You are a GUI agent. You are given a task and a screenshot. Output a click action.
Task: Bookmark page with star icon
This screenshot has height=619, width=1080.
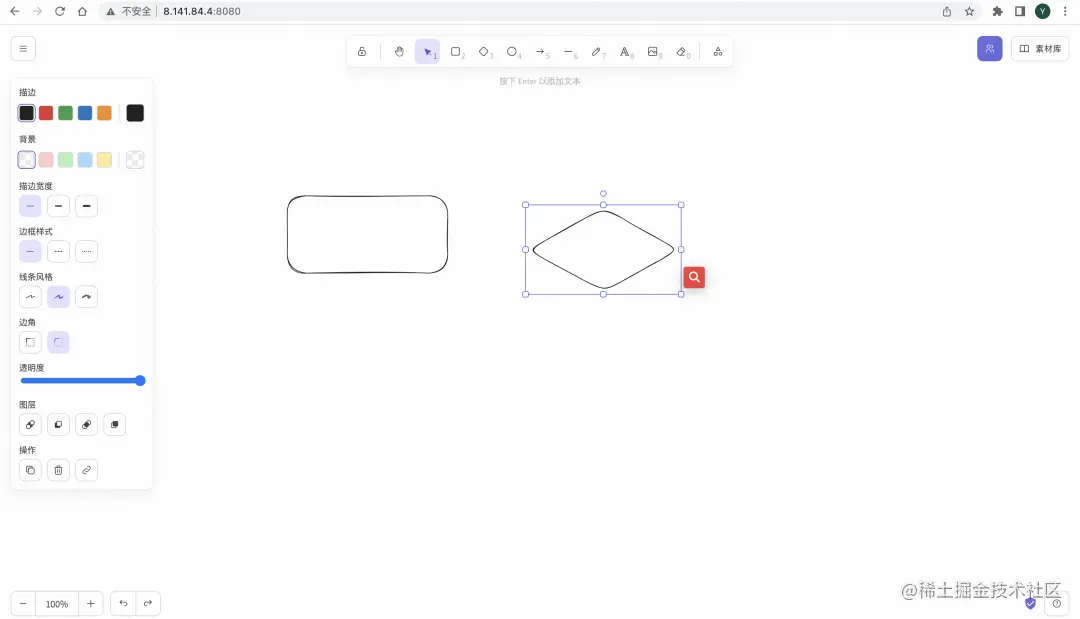pos(969,11)
